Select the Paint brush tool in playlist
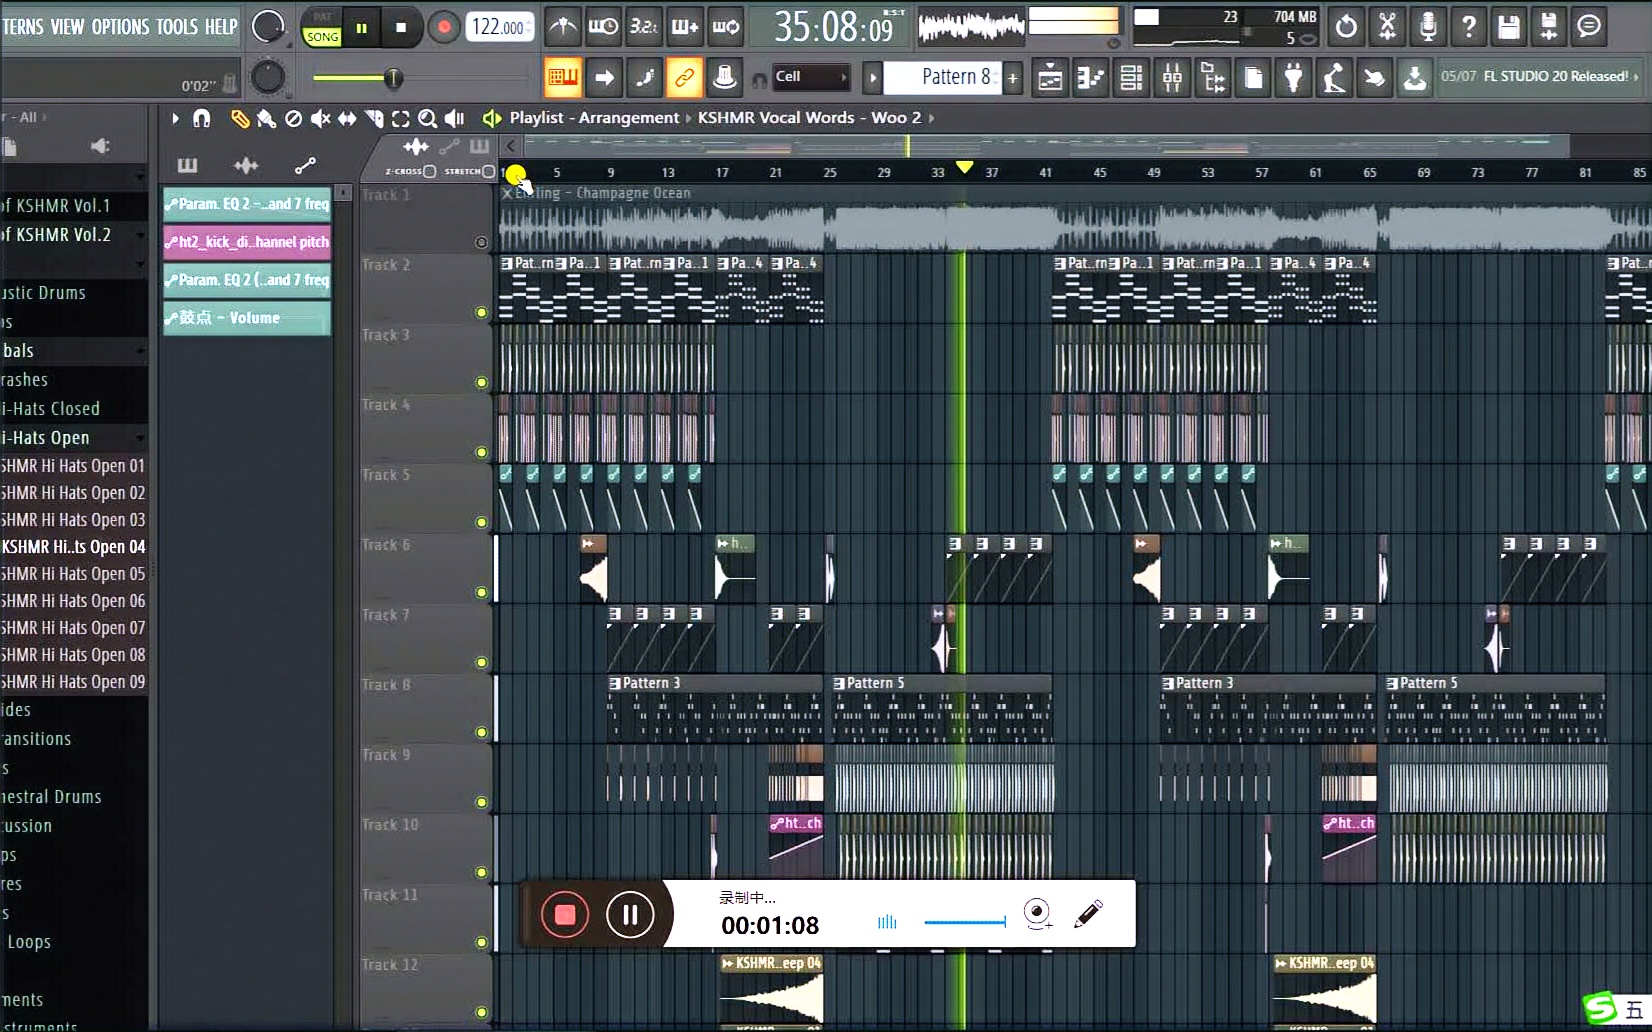Screen dimensions: 1652x1032 coord(266,119)
